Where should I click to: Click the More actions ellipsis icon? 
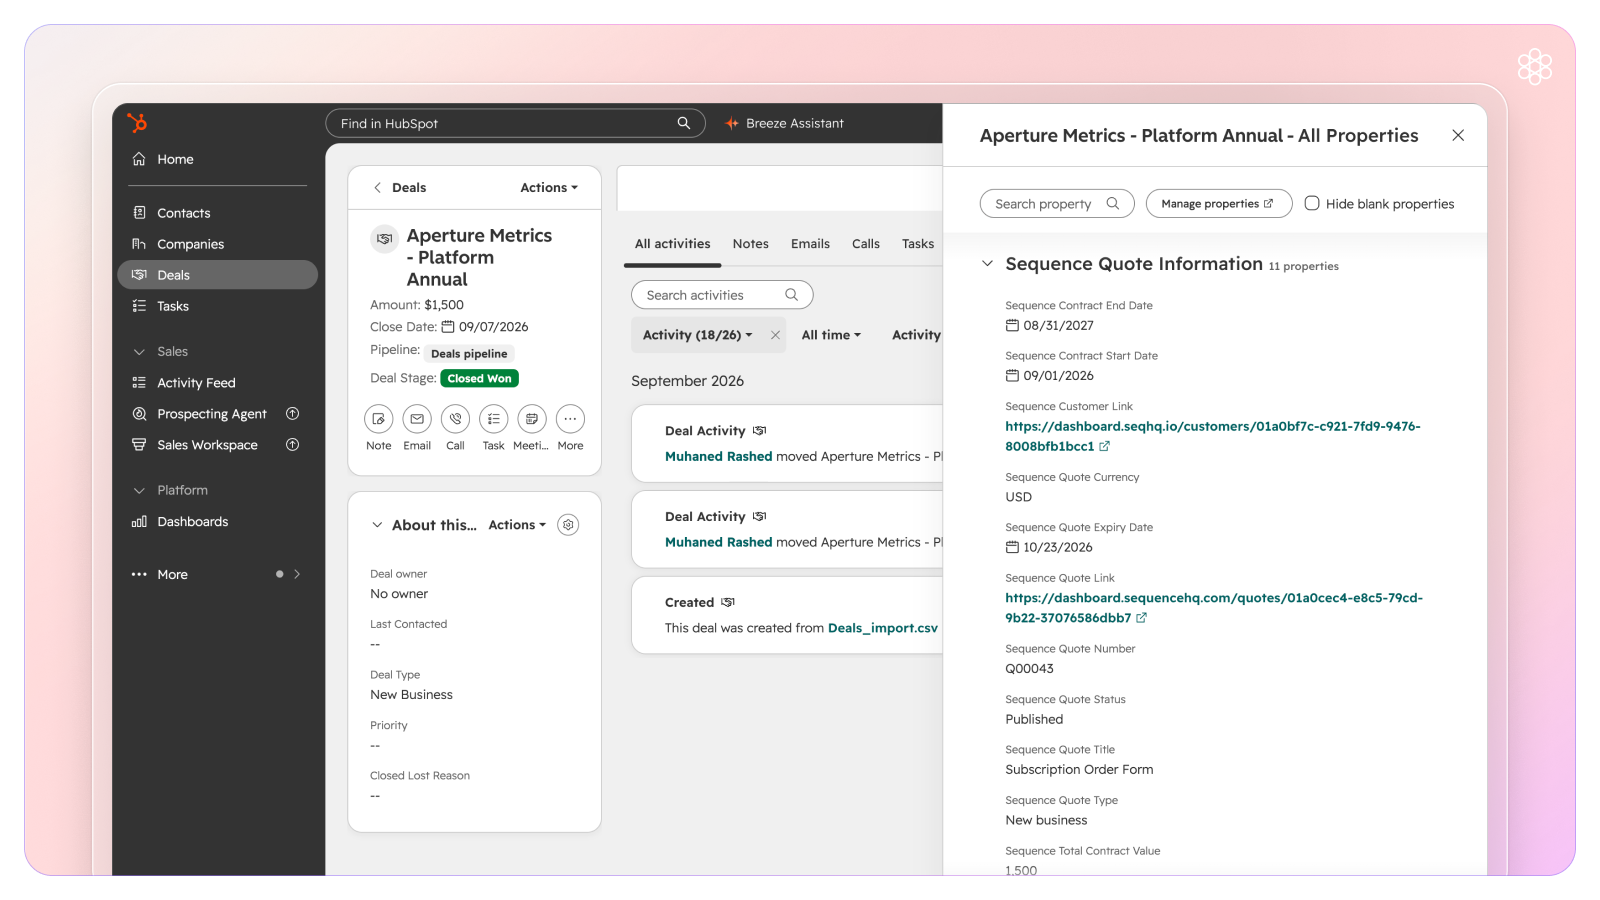570,419
